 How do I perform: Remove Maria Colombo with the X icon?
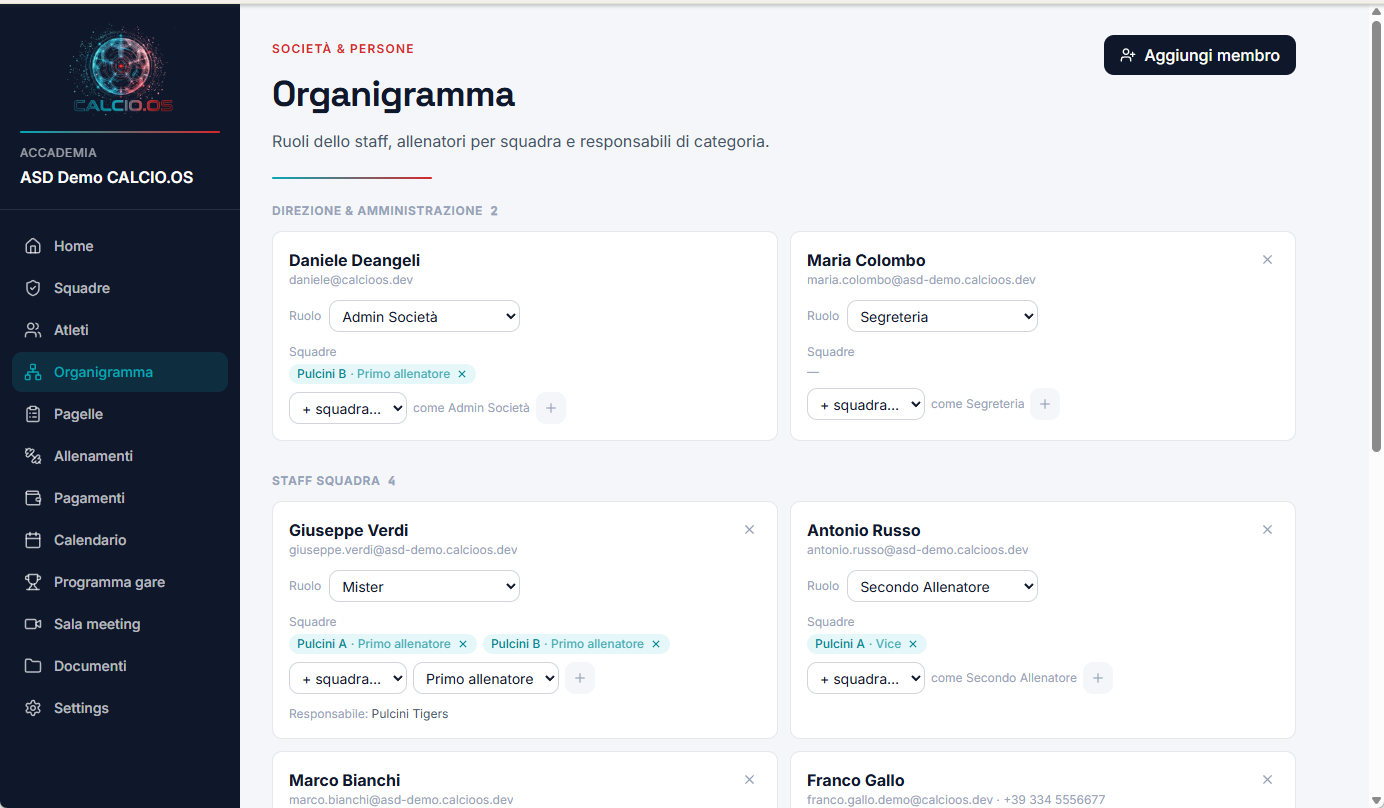pos(1267,260)
